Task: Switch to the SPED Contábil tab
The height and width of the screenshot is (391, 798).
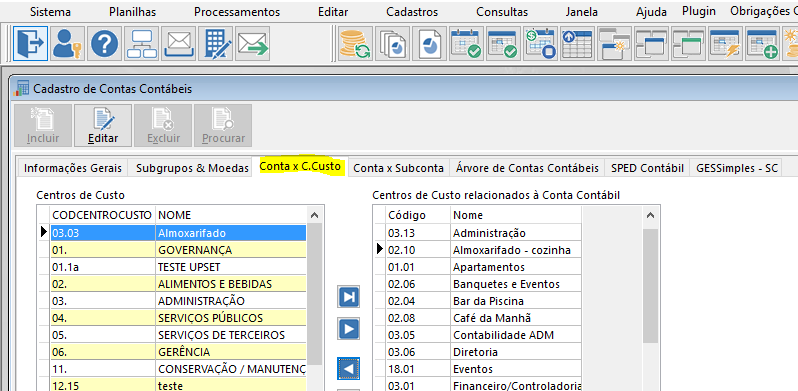Action: click(x=647, y=168)
